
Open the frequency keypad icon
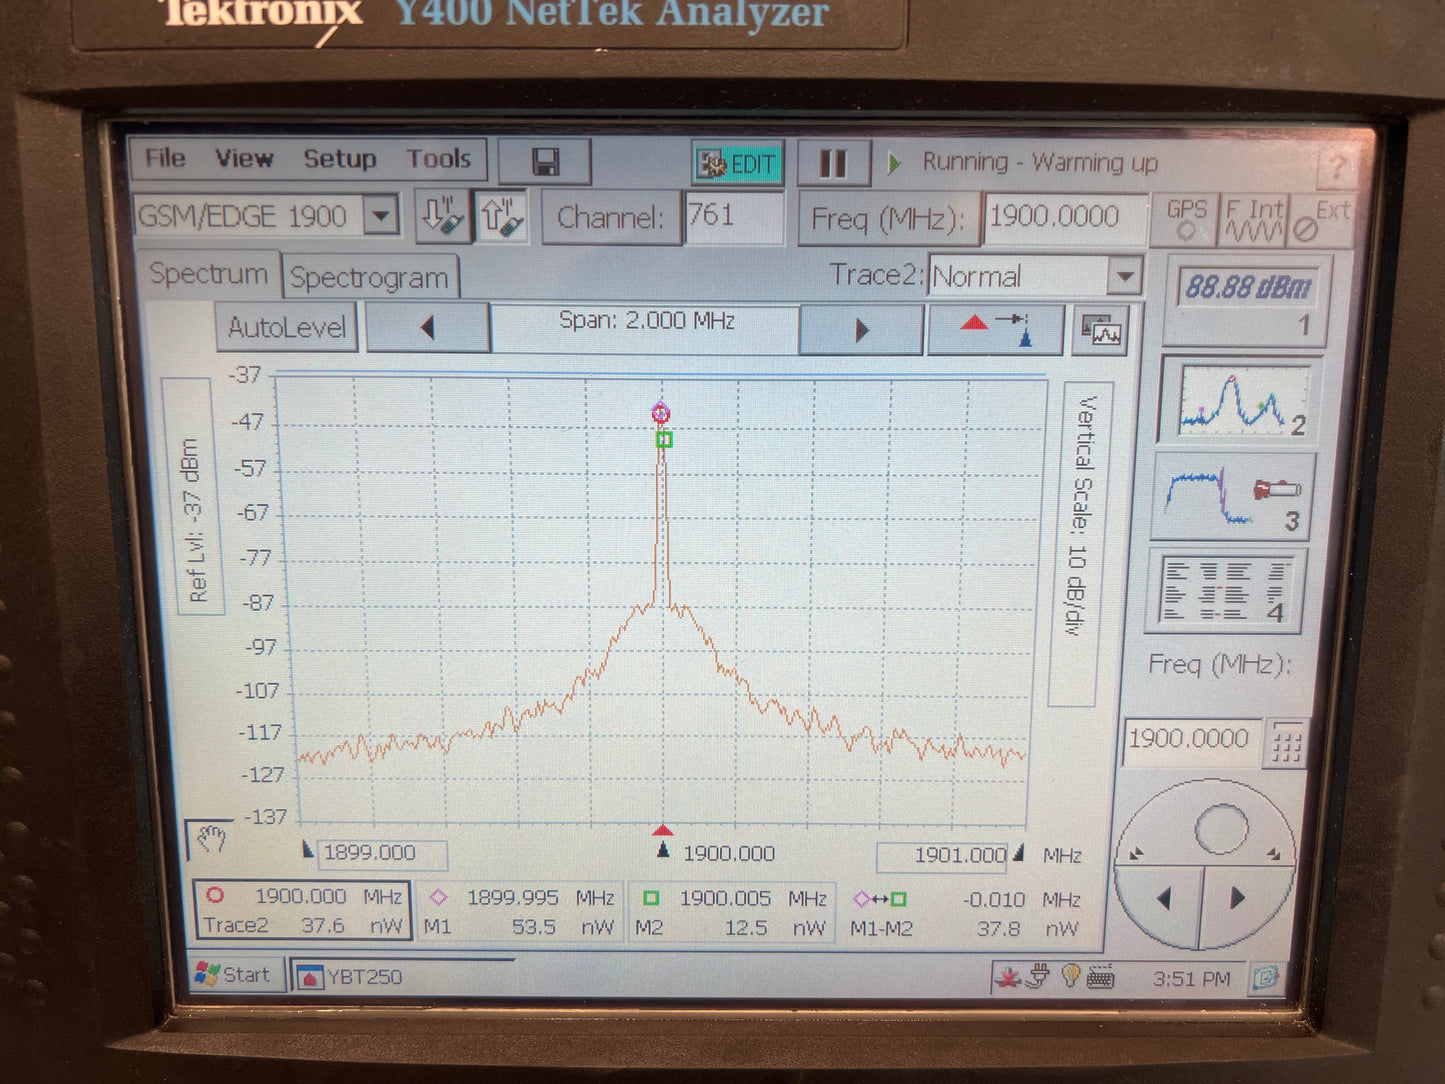pos(1286,743)
